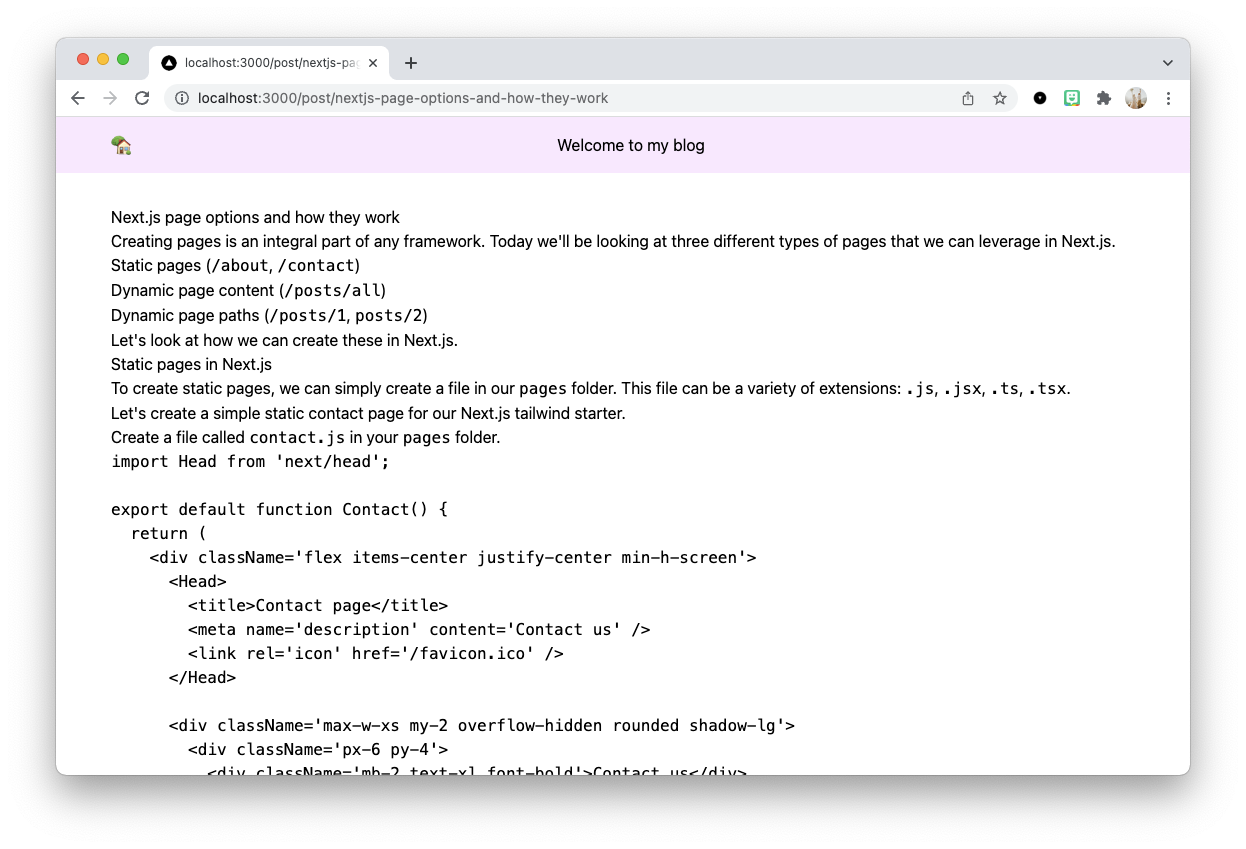Screen dimensions: 1246x849
Task: Reload the page with the refresh icon
Action: [x=142, y=98]
